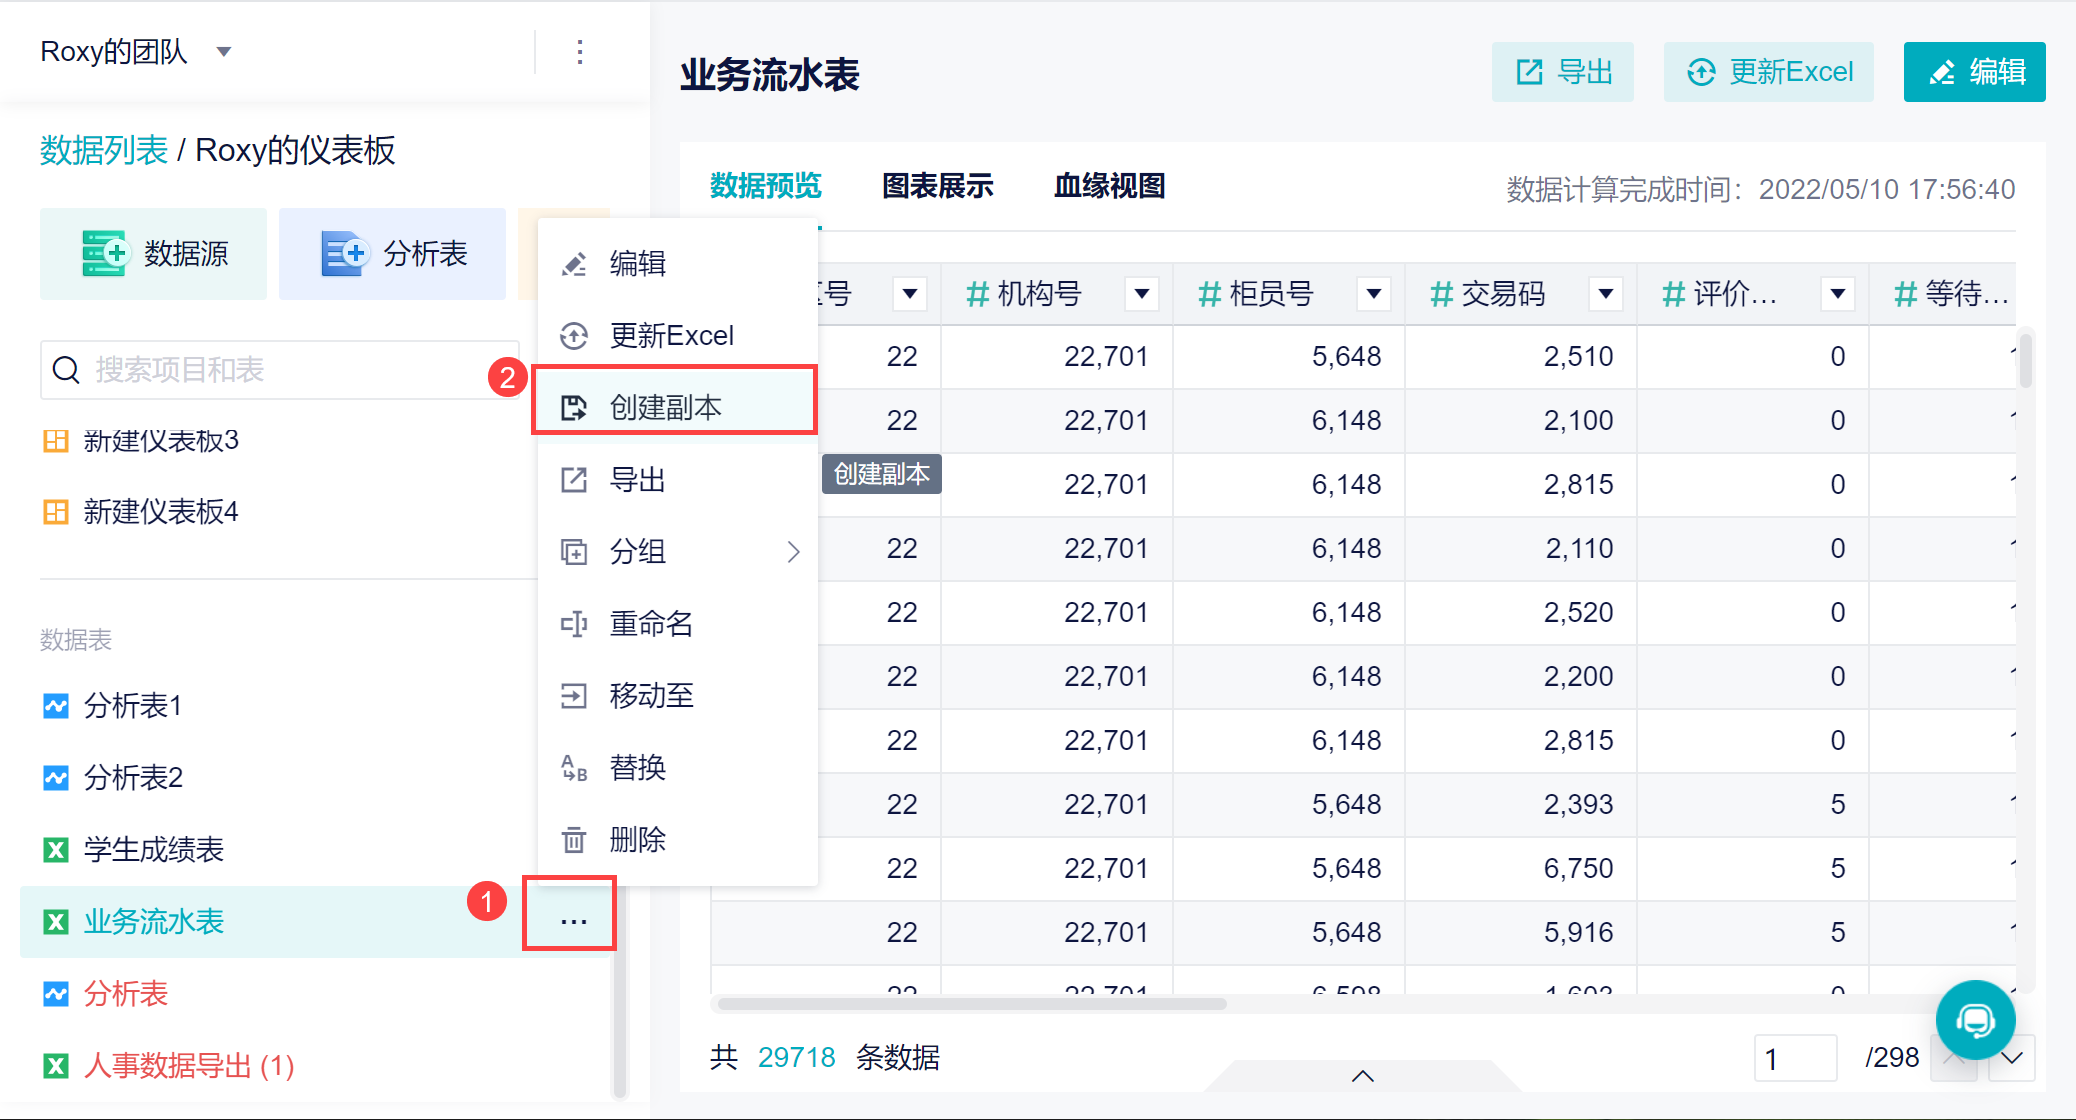Open the 新建仪表板3 dashboard item
The width and height of the screenshot is (2076, 1120).
160,441
